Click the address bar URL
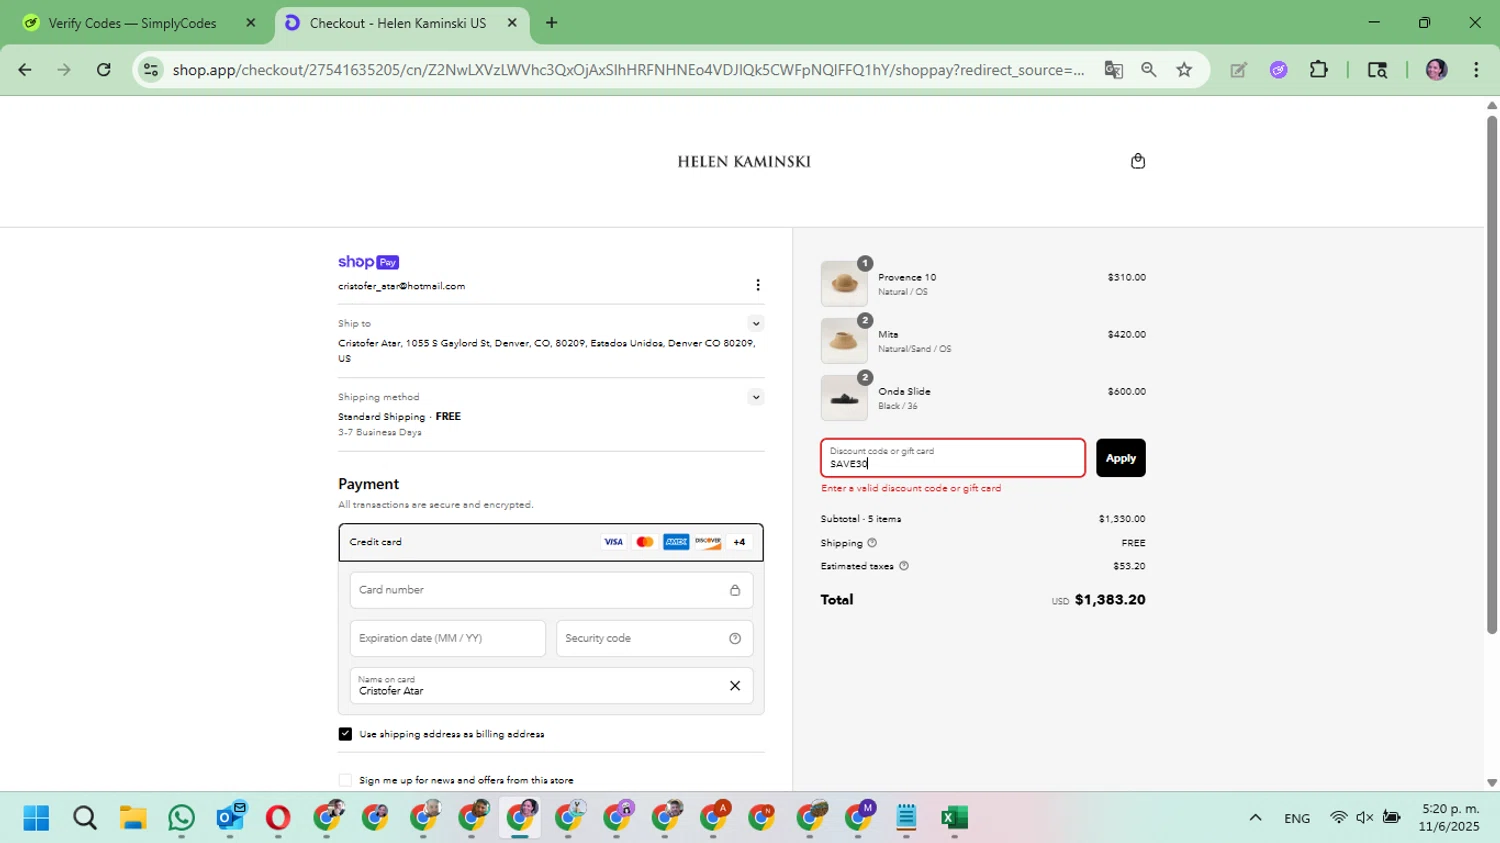Screen dimensions: 1500x843 [x=628, y=69]
